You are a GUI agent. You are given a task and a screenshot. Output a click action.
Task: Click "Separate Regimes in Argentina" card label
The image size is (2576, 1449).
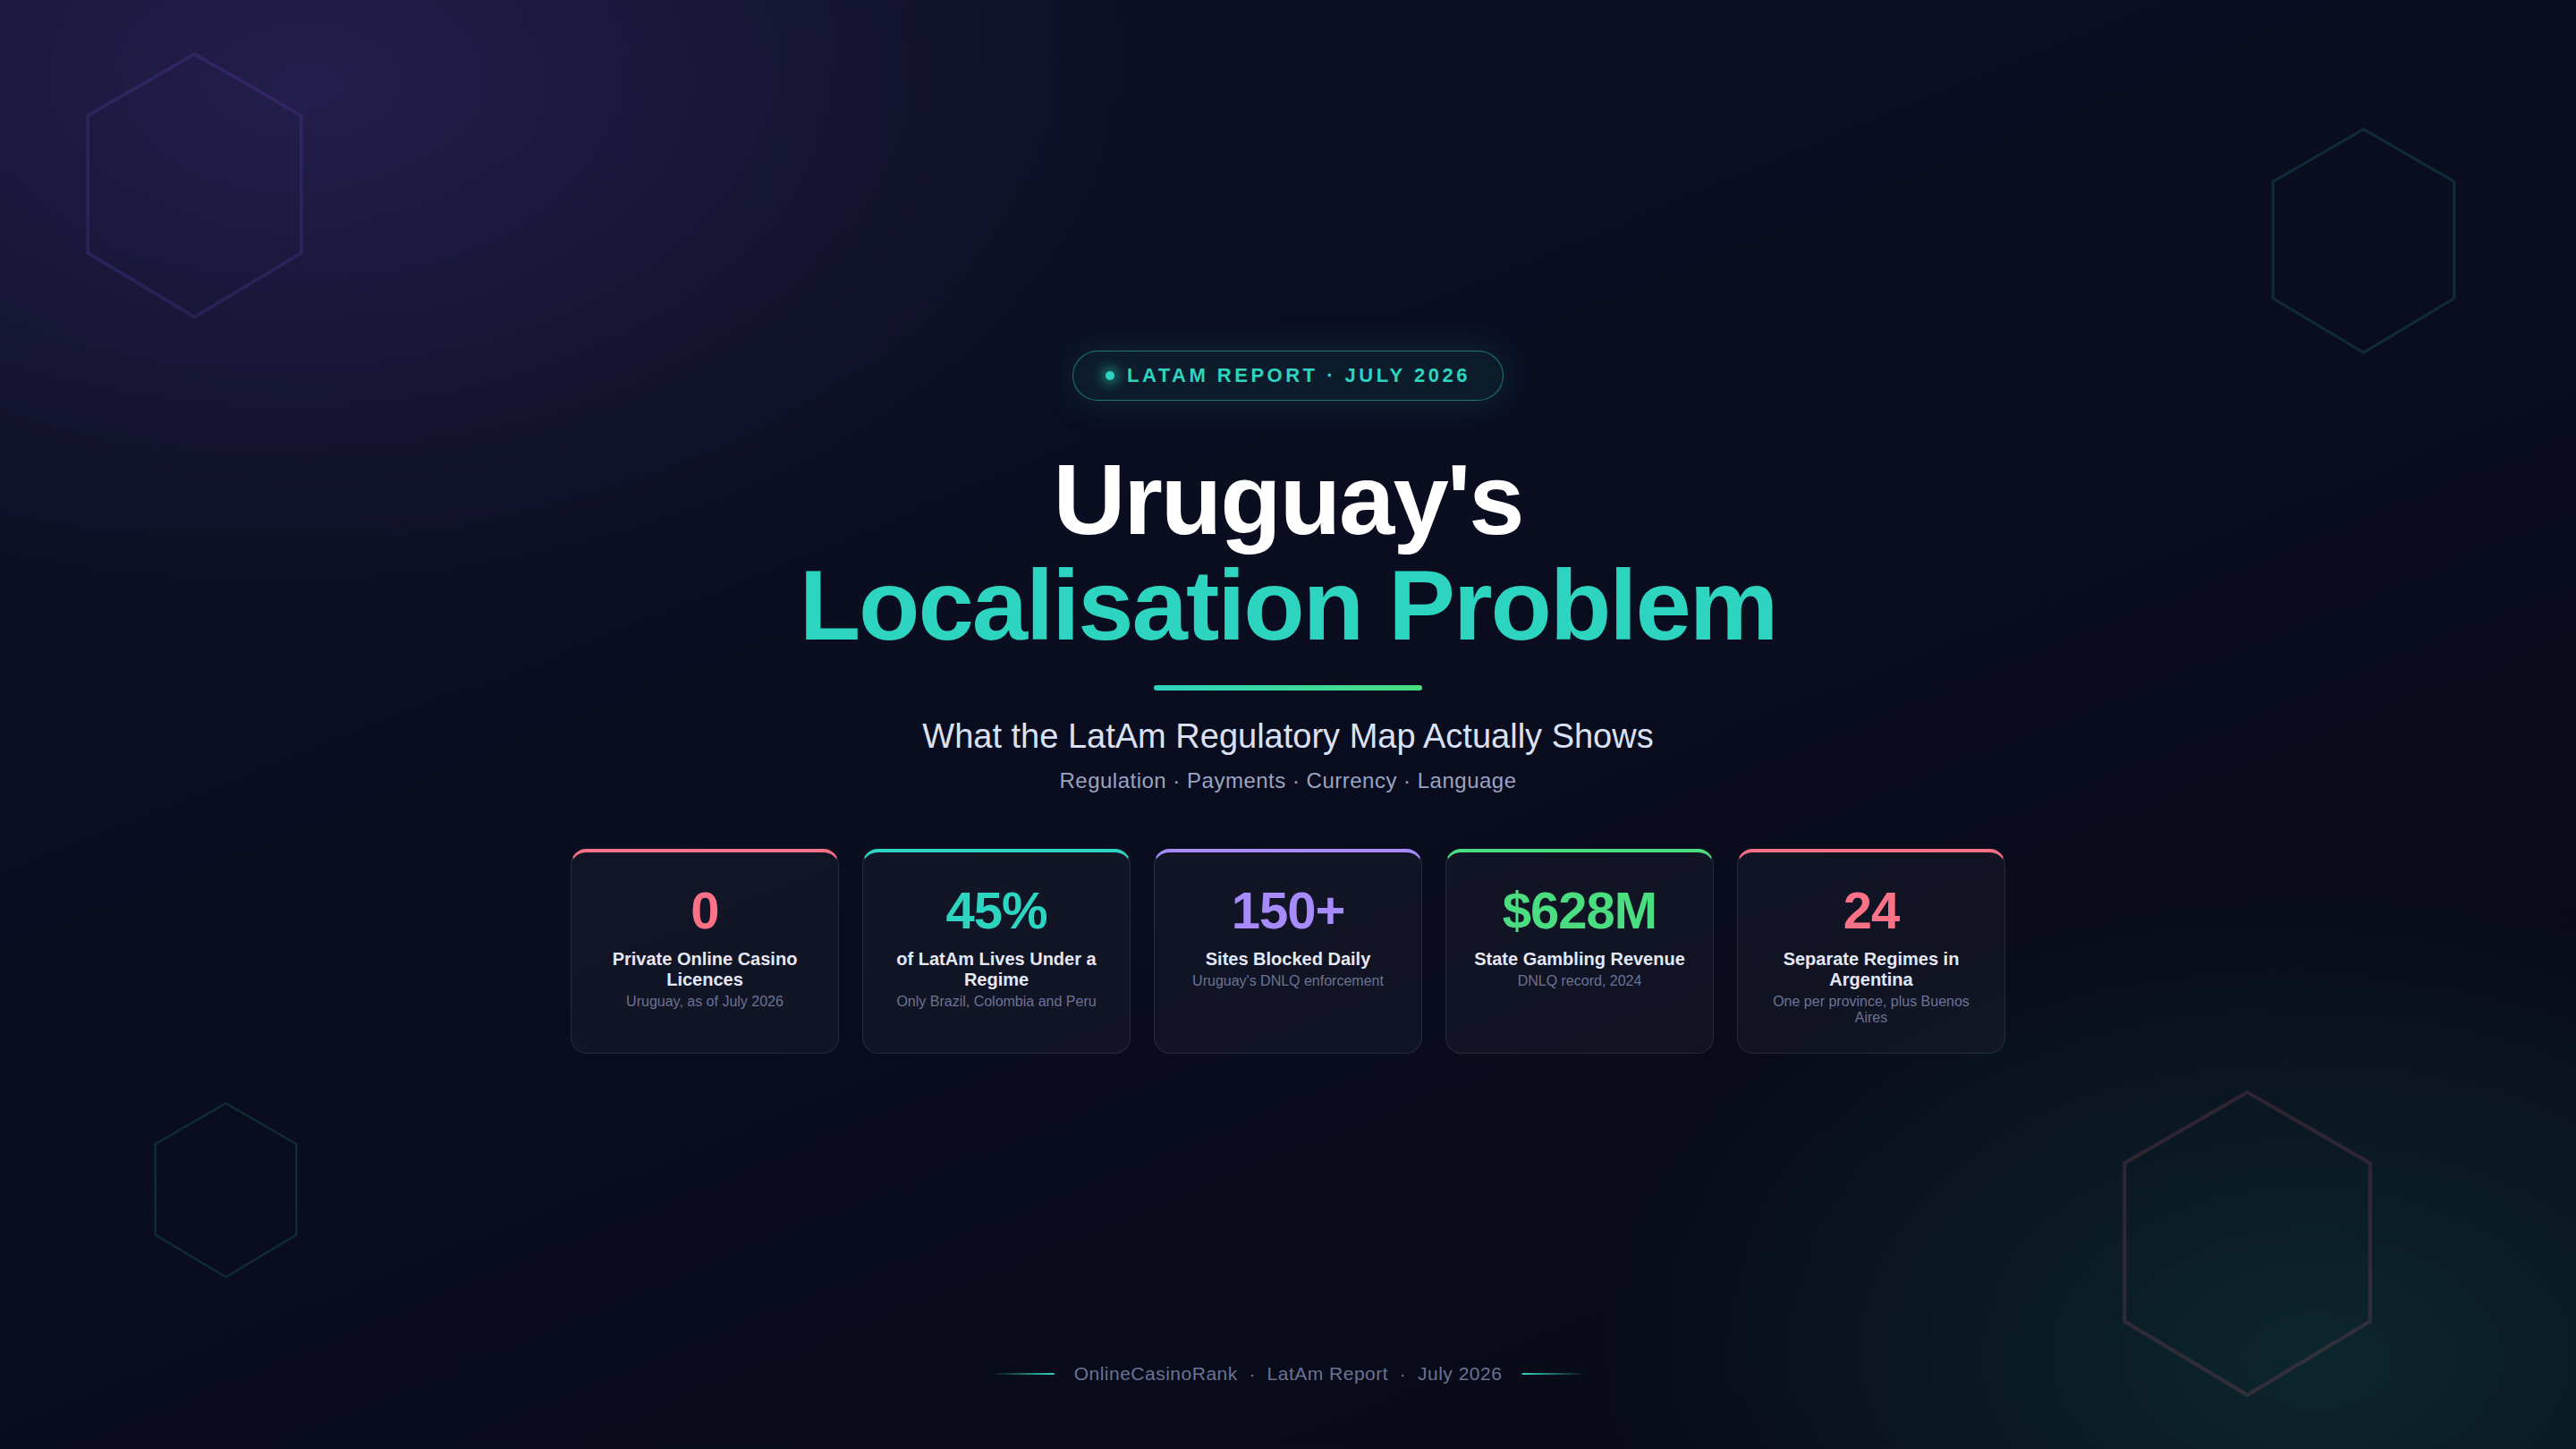point(1871,969)
